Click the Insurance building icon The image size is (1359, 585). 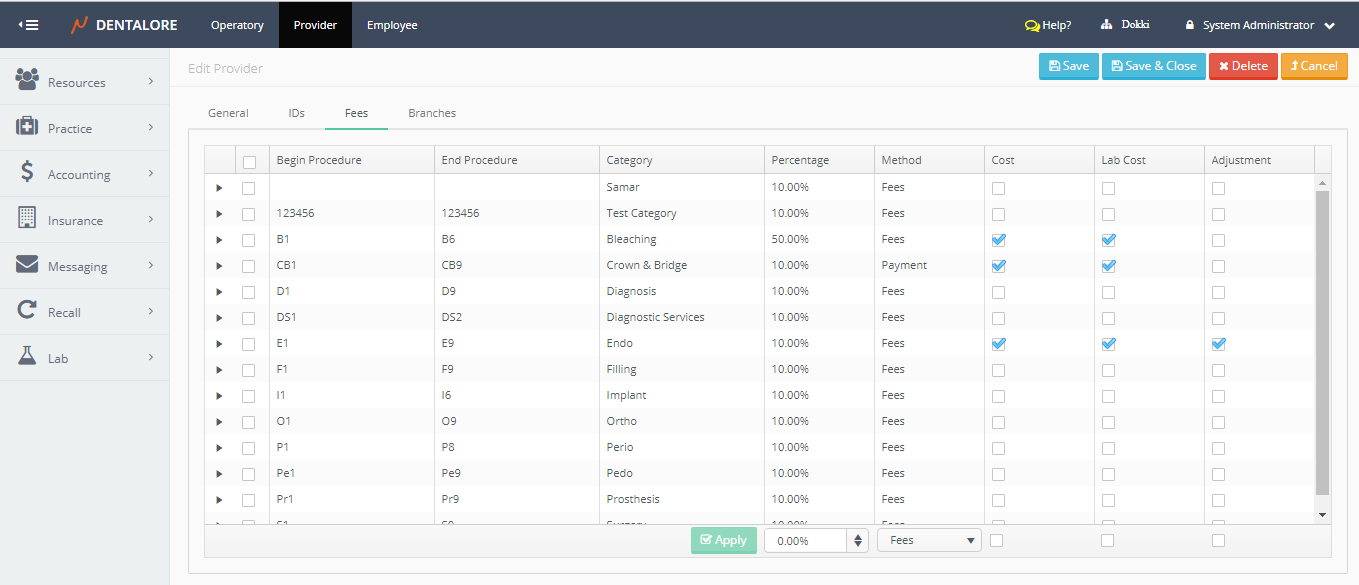[x=27, y=218]
